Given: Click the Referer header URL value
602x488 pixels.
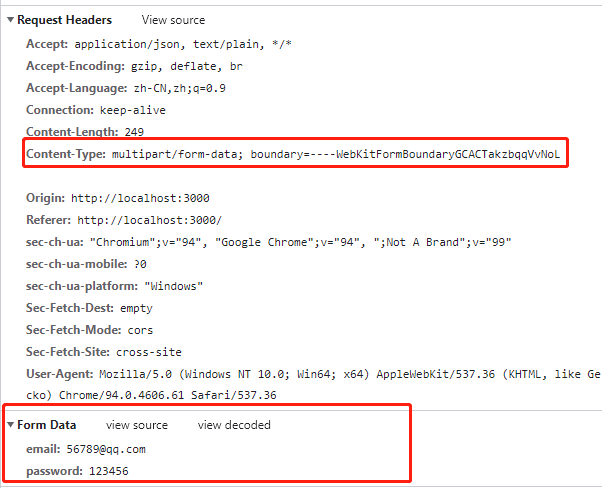Looking at the screenshot, I should tap(149, 220).
